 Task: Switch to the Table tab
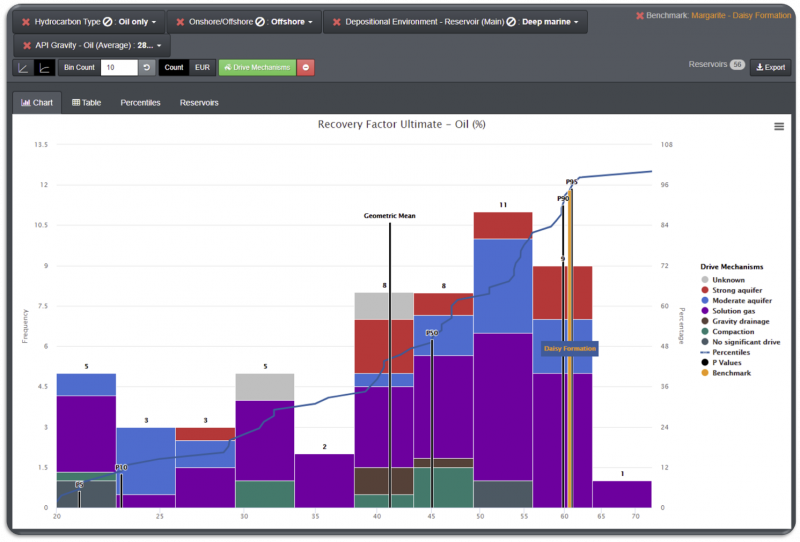pyautogui.click(x=87, y=102)
